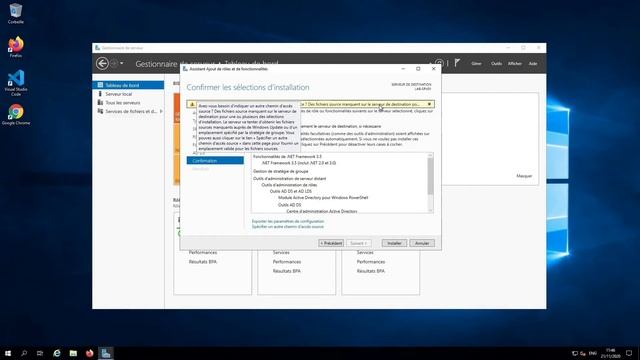Open File Explorer from the taskbar
This screenshot has height=360, width=640.
tap(73, 353)
